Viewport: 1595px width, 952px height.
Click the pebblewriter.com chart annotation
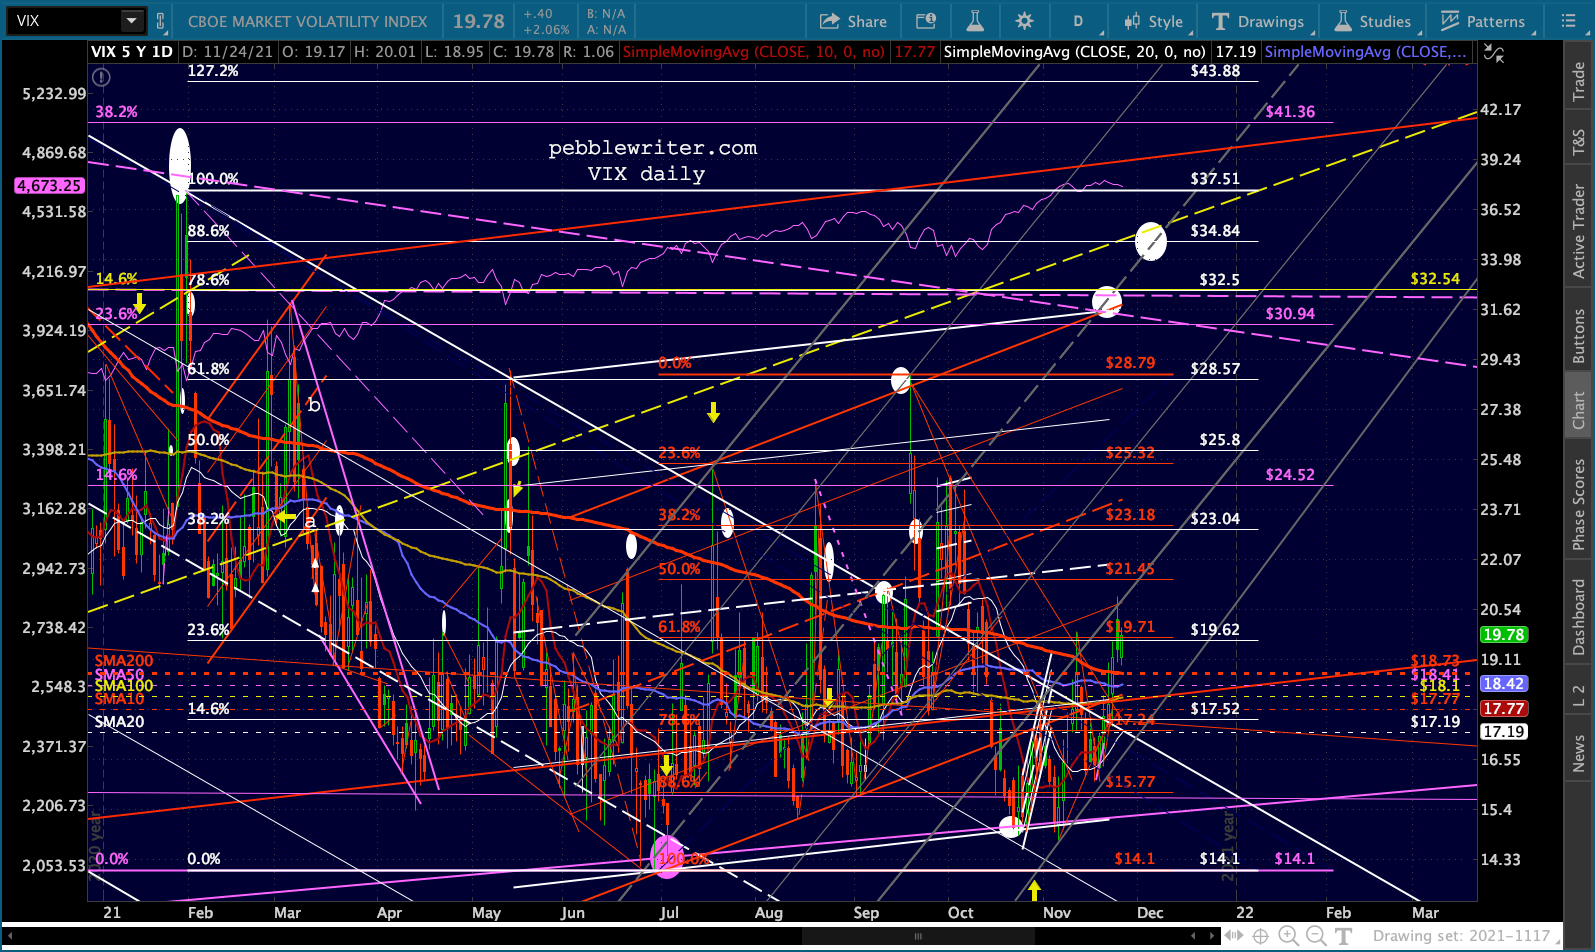coord(653,148)
